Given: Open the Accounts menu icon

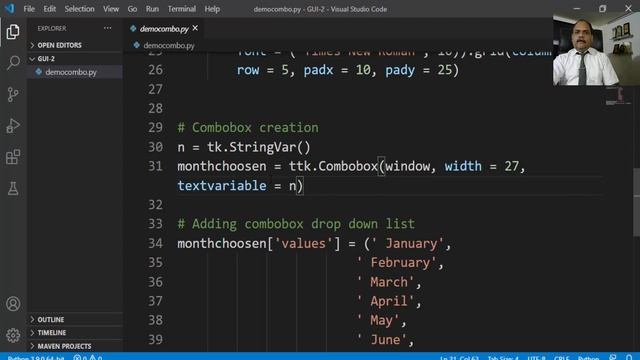Looking at the screenshot, I should pyautogui.click(x=13, y=304).
